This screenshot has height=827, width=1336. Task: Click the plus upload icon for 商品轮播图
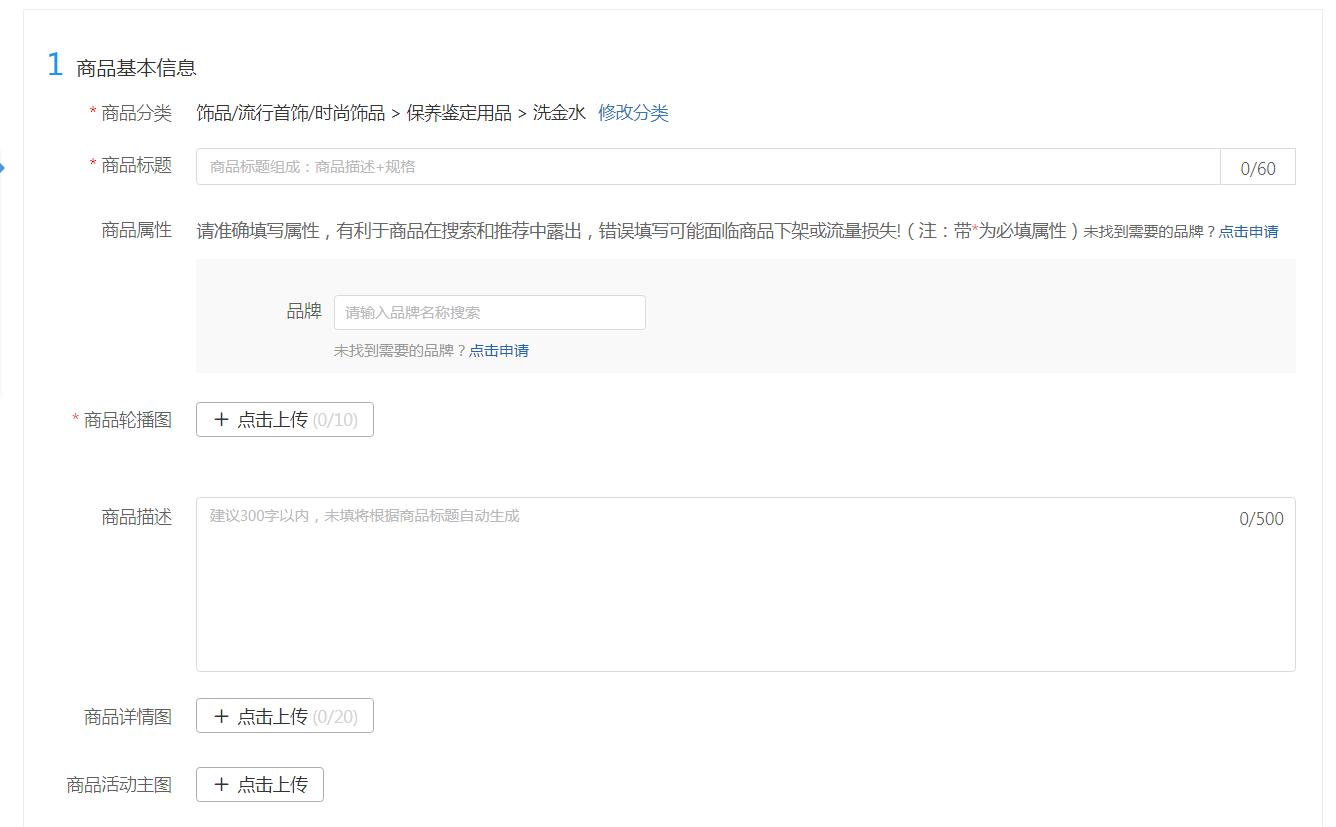(222, 419)
